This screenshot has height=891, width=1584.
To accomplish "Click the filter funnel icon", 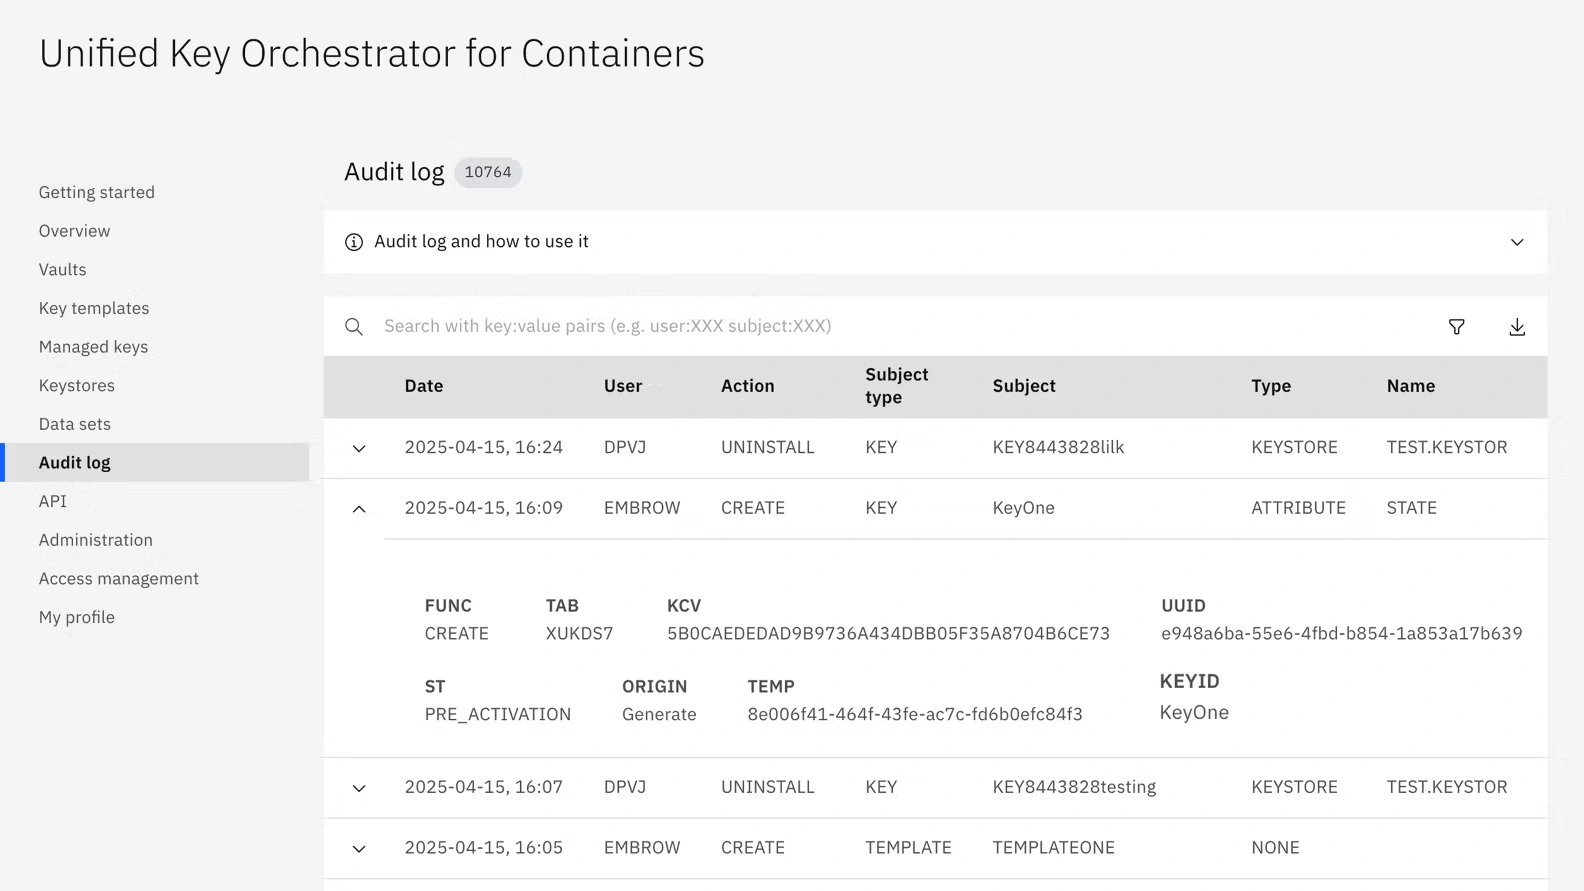I will 1456,327.
